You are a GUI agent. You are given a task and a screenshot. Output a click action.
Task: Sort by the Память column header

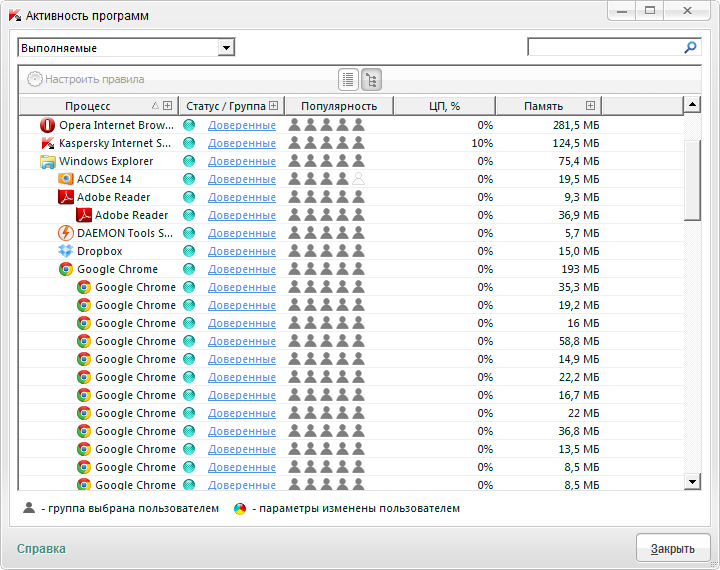tap(544, 106)
